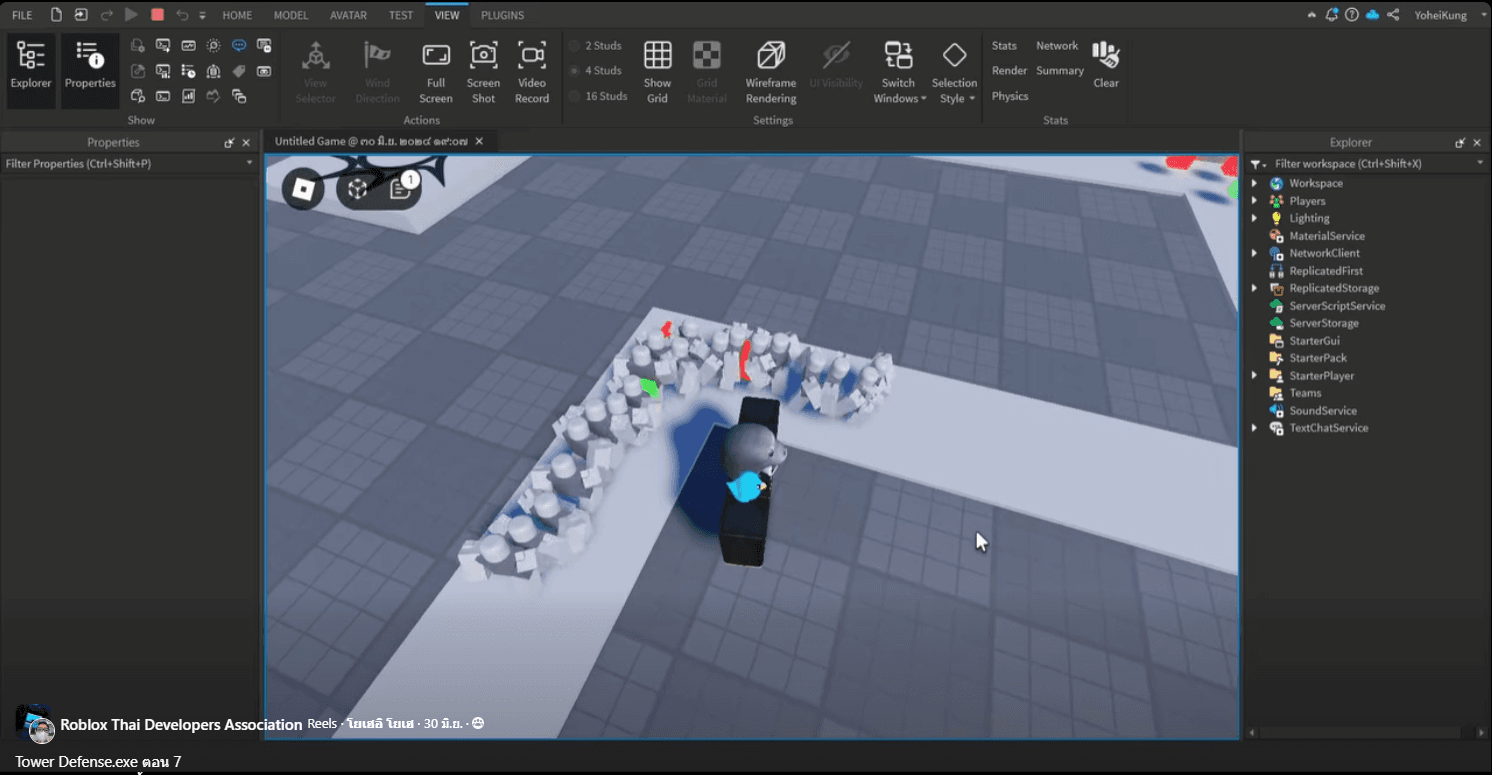Open notifications bell icon
Screen dimensions: 1492x775
click(x=1332, y=15)
